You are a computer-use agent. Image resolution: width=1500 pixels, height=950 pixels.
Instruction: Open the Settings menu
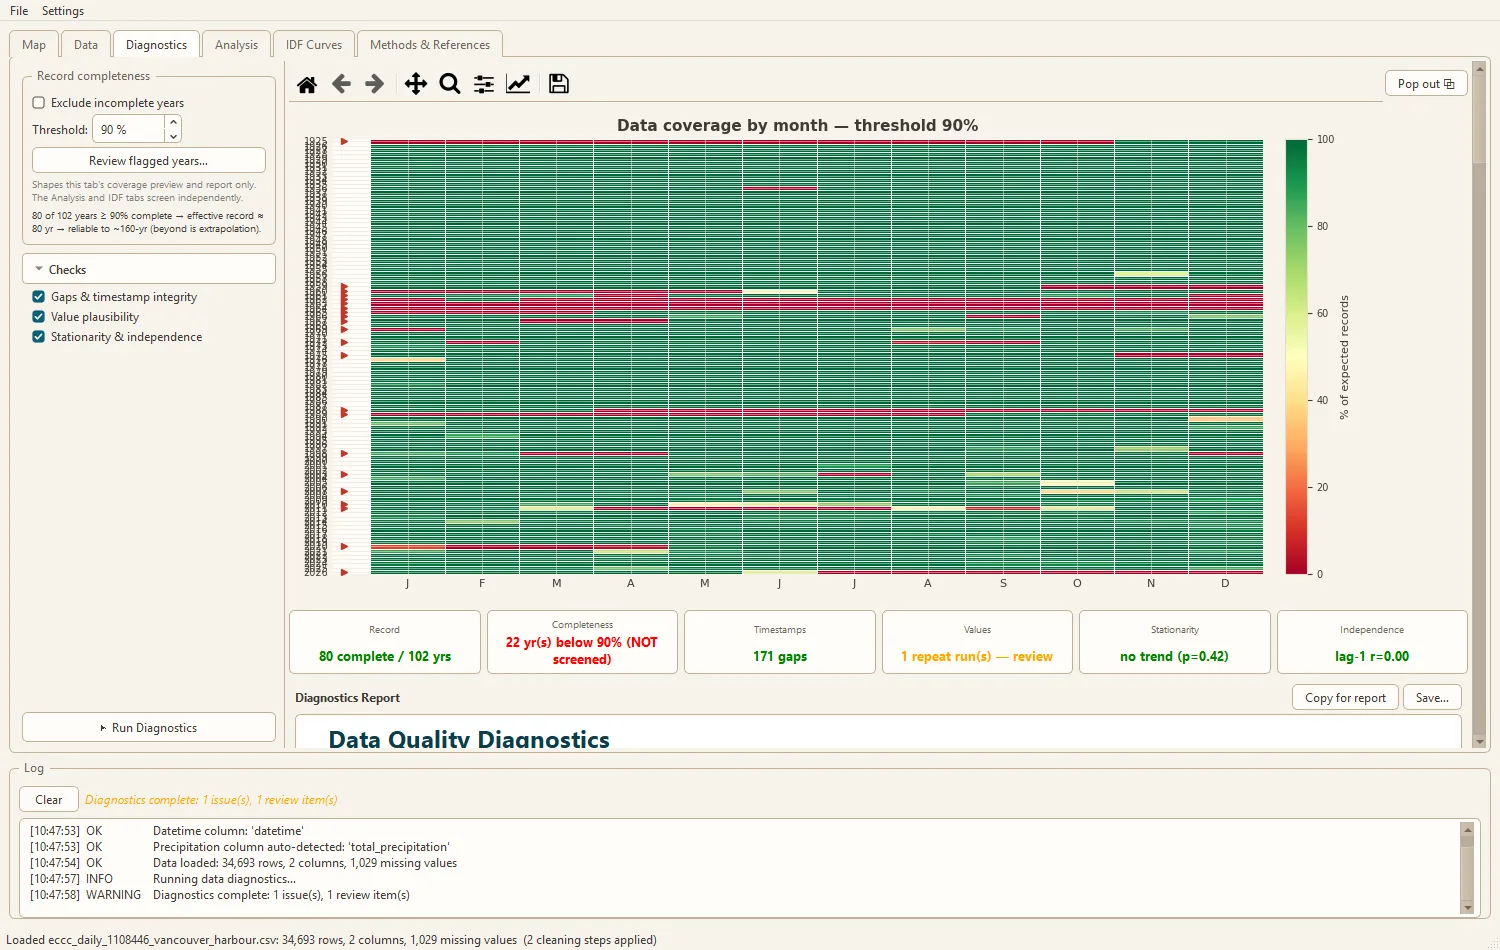pos(63,11)
